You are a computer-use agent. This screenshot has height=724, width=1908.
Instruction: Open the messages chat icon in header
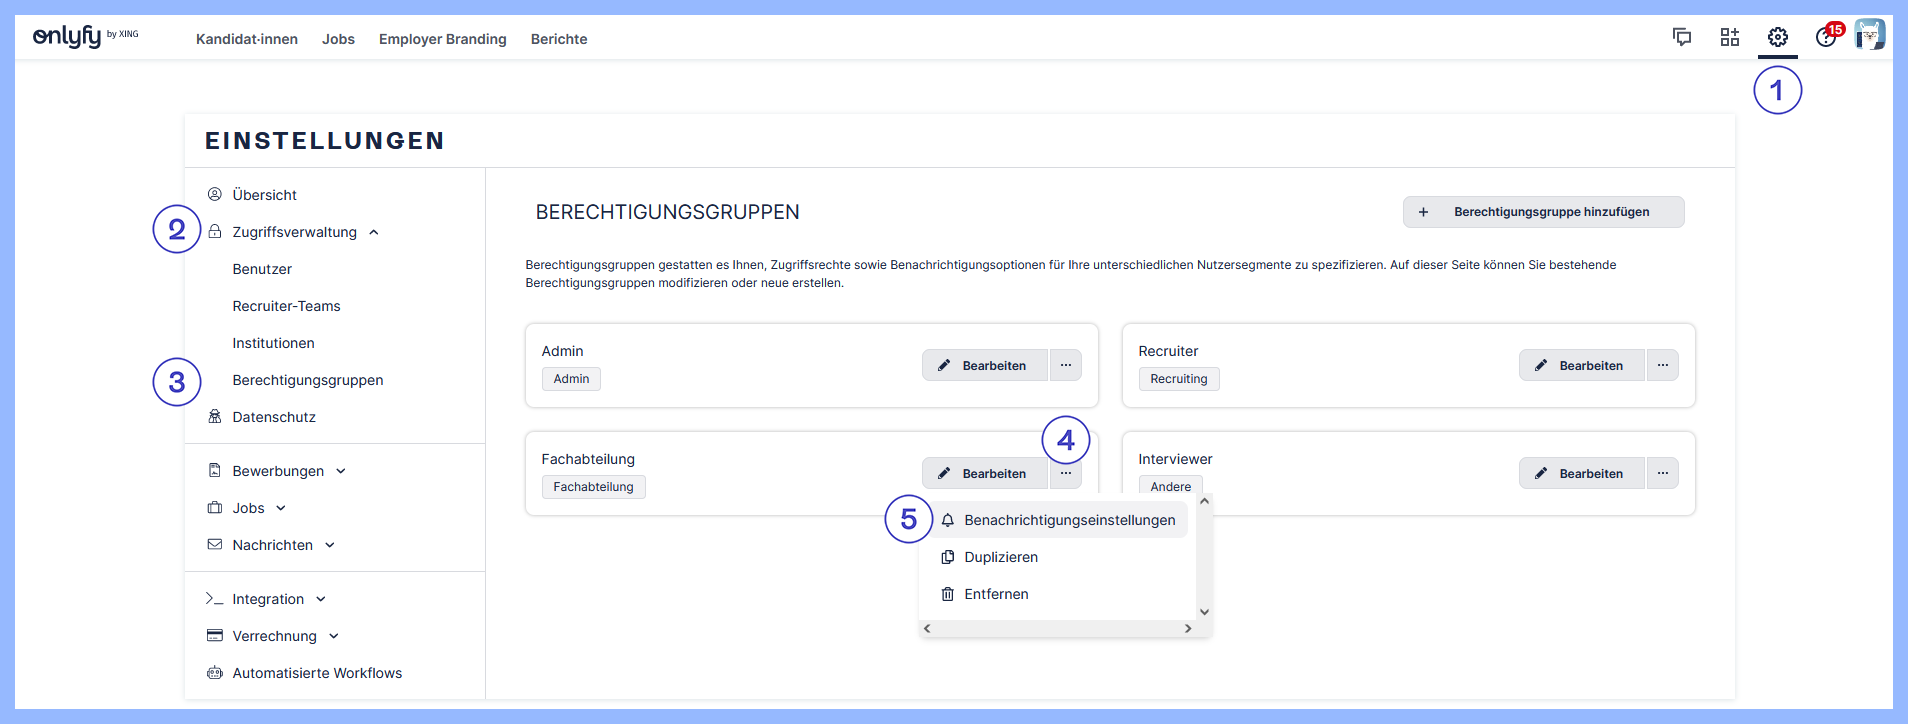point(1682,37)
